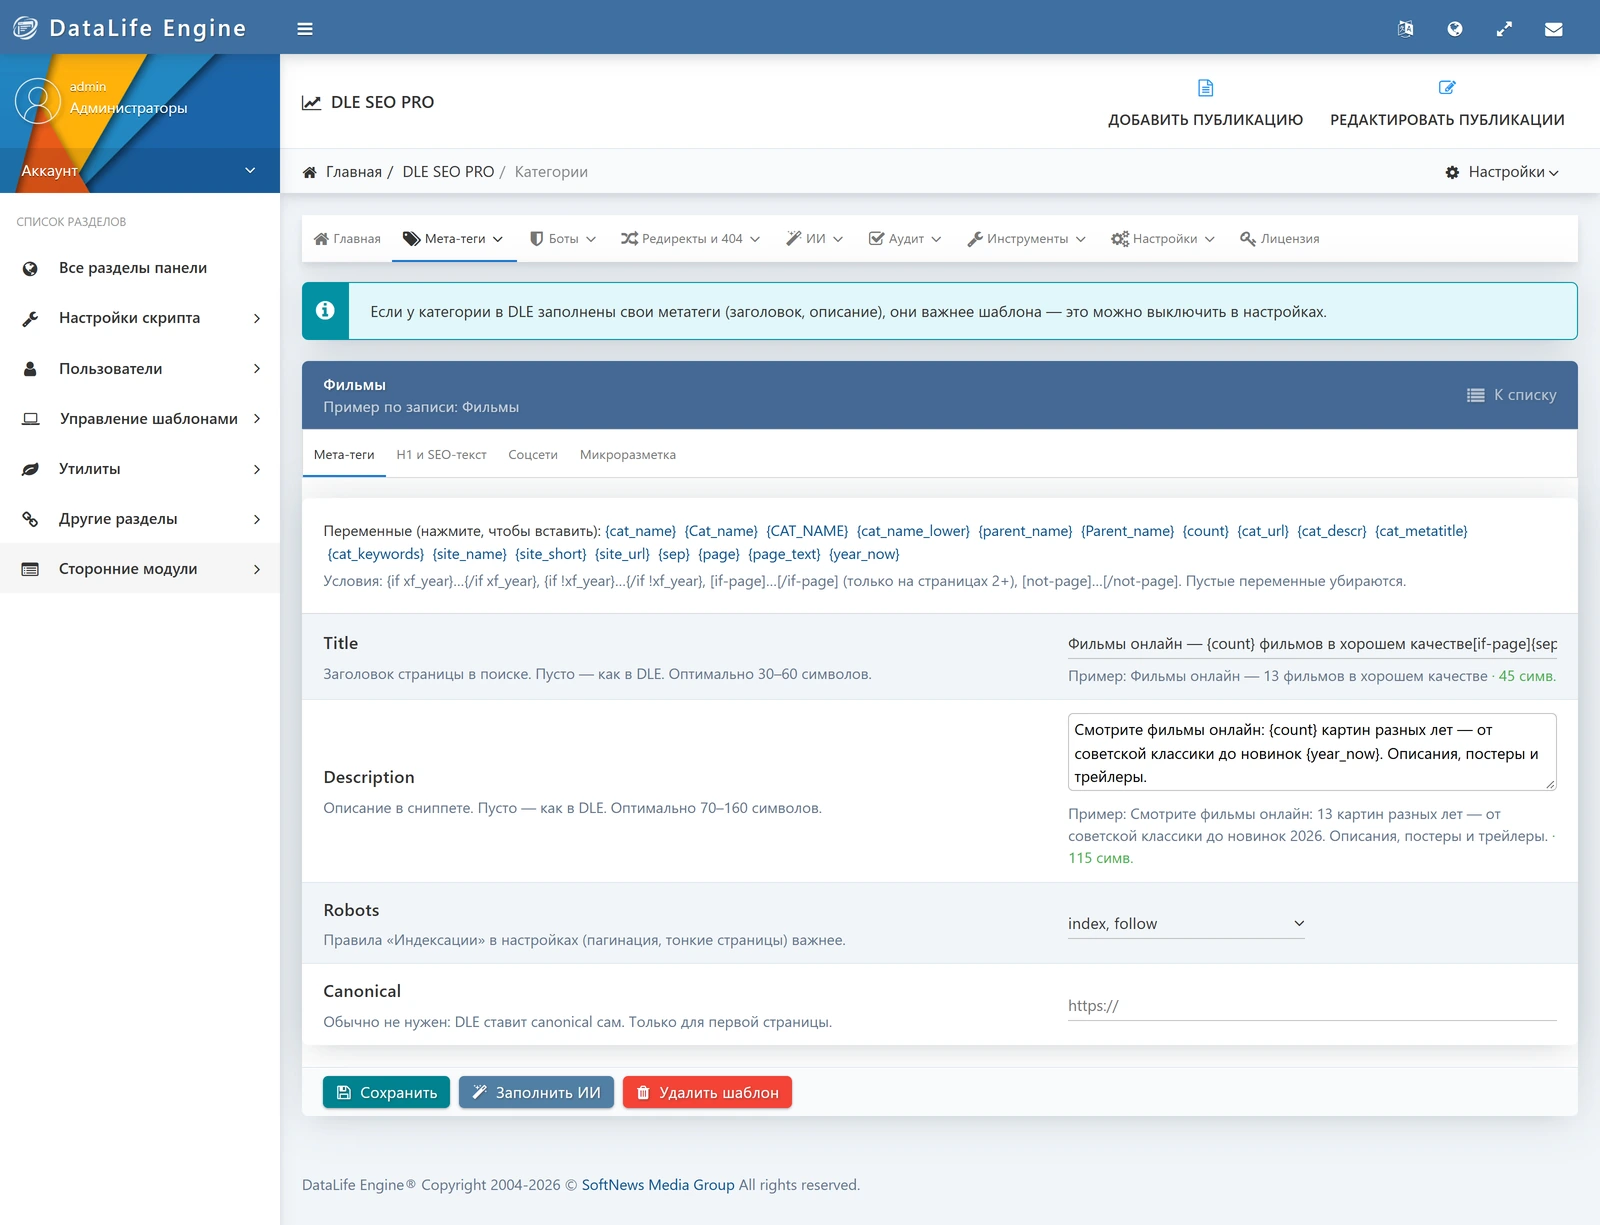The height and width of the screenshot is (1225, 1600).
Task: Open the Аудит menu
Action: [x=905, y=239]
